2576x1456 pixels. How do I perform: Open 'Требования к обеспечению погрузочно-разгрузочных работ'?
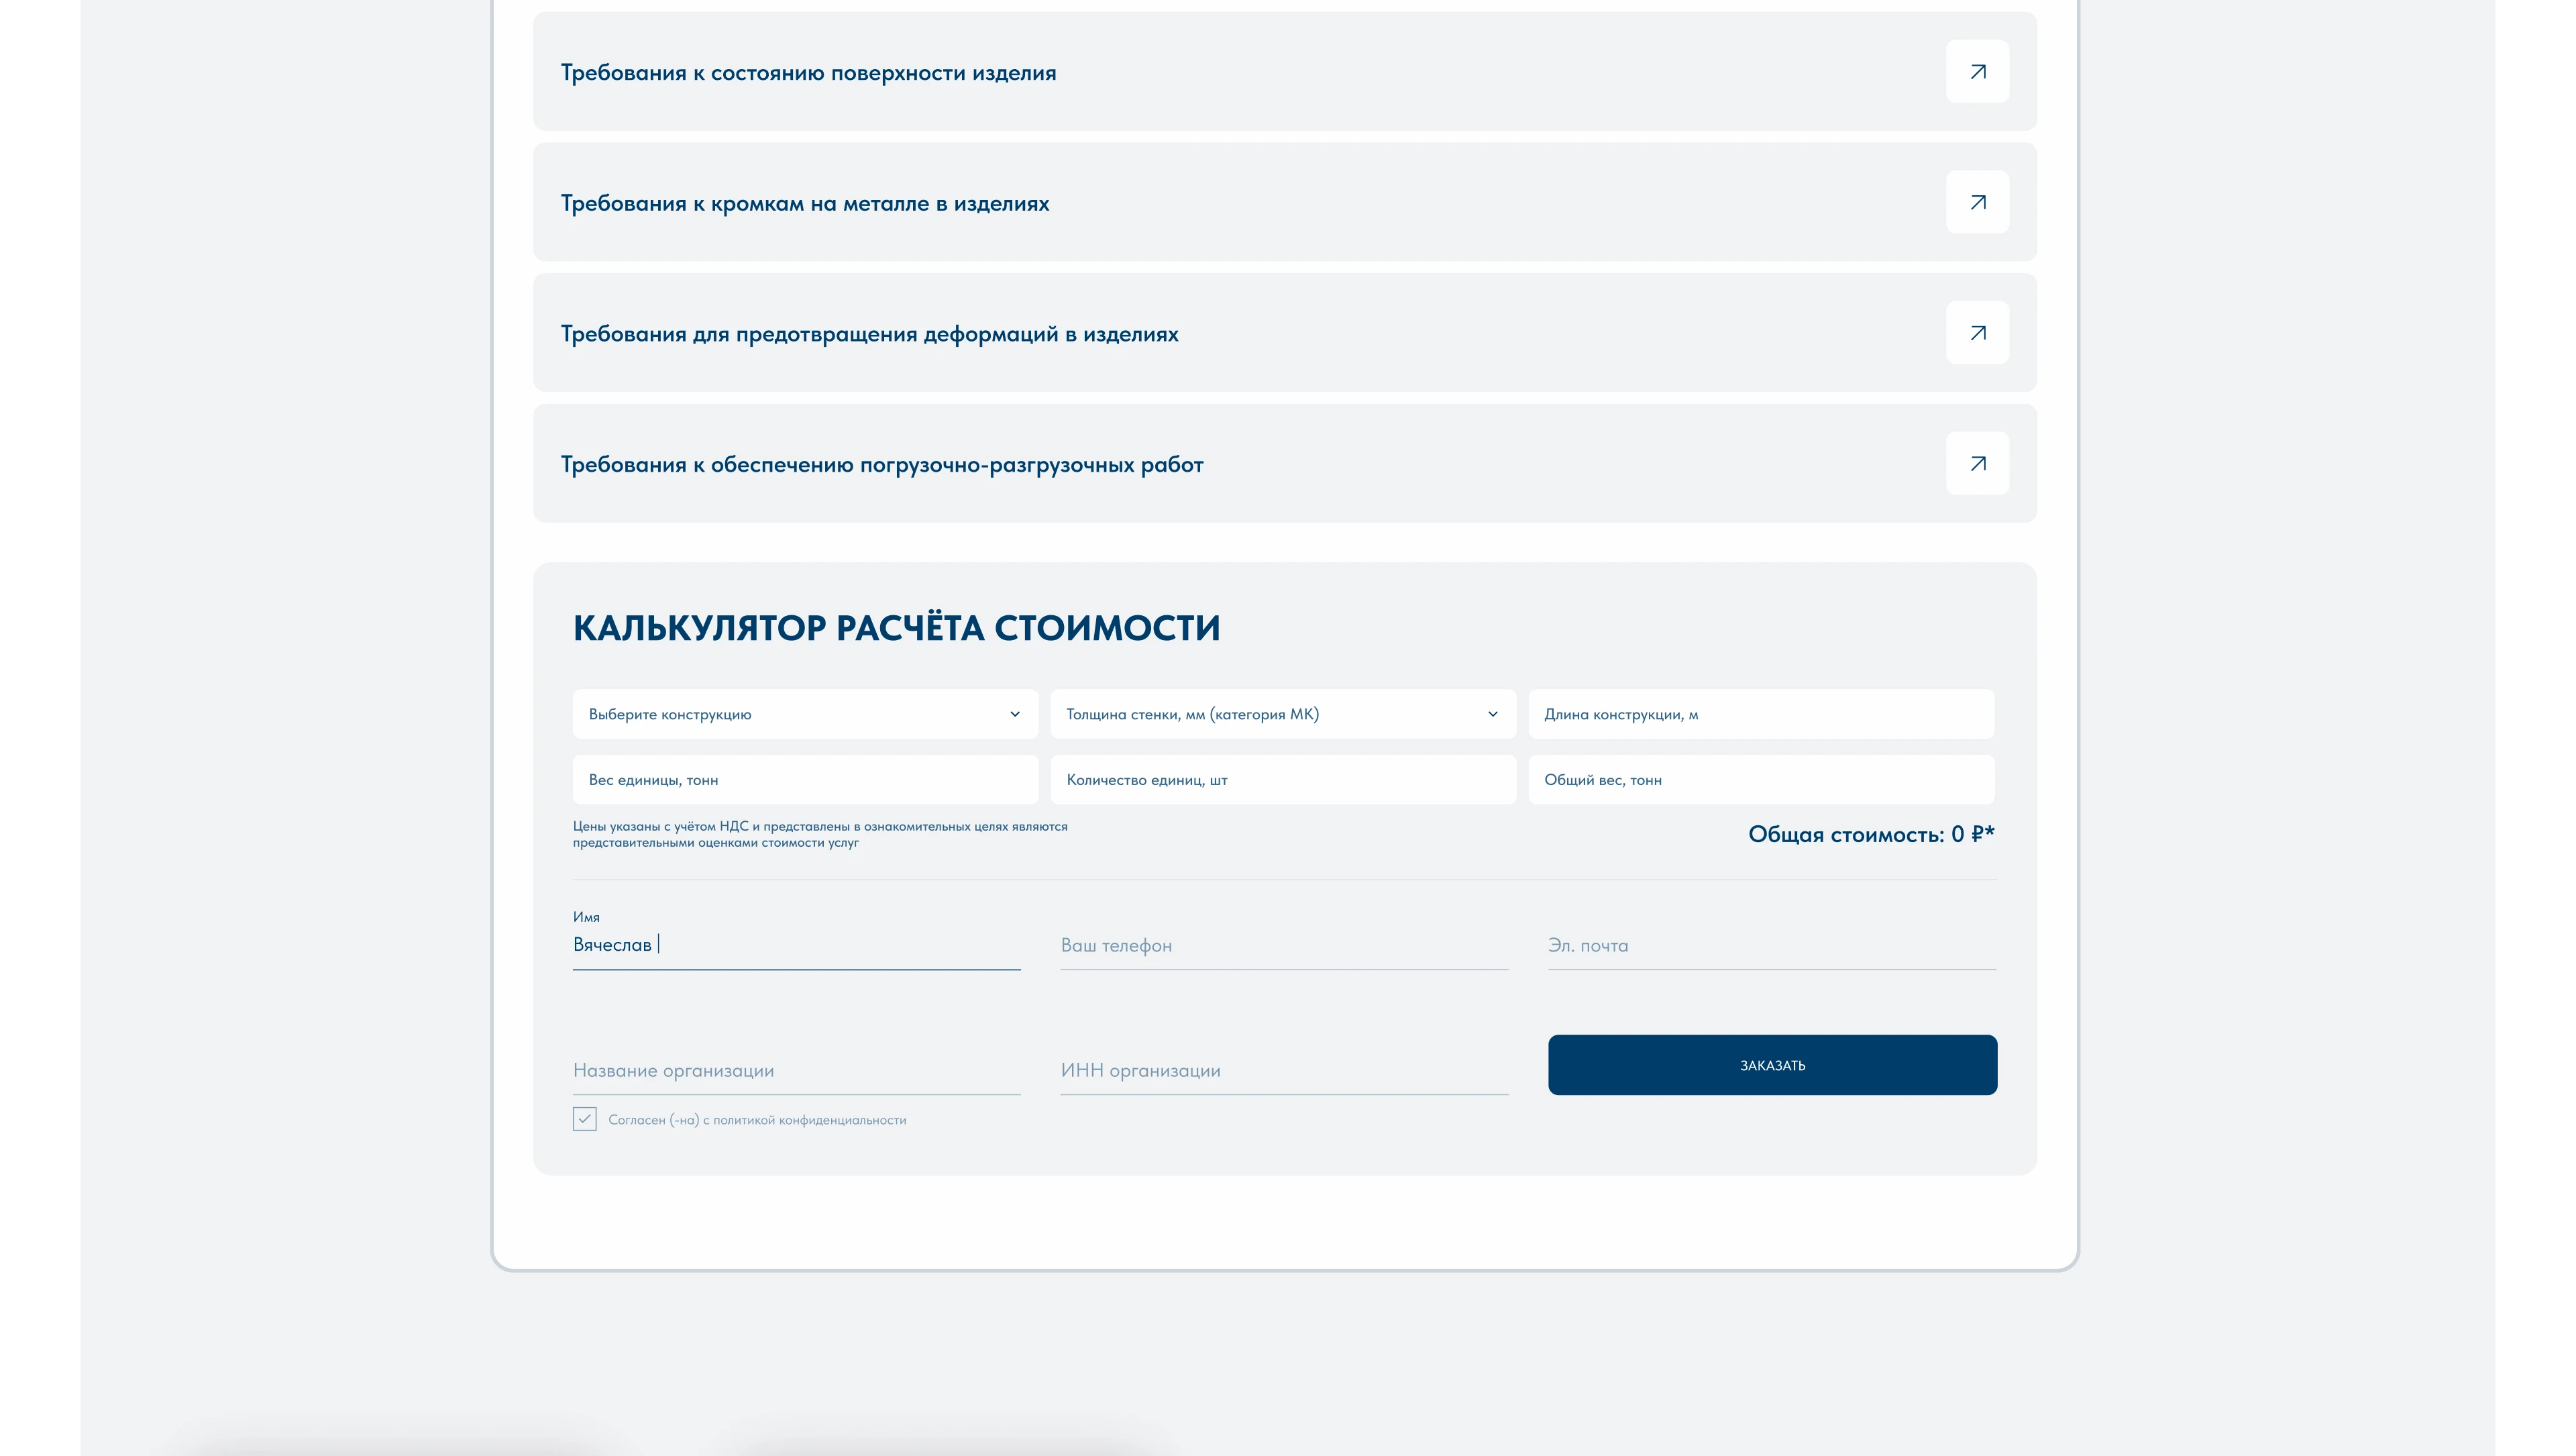coord(881,465)
